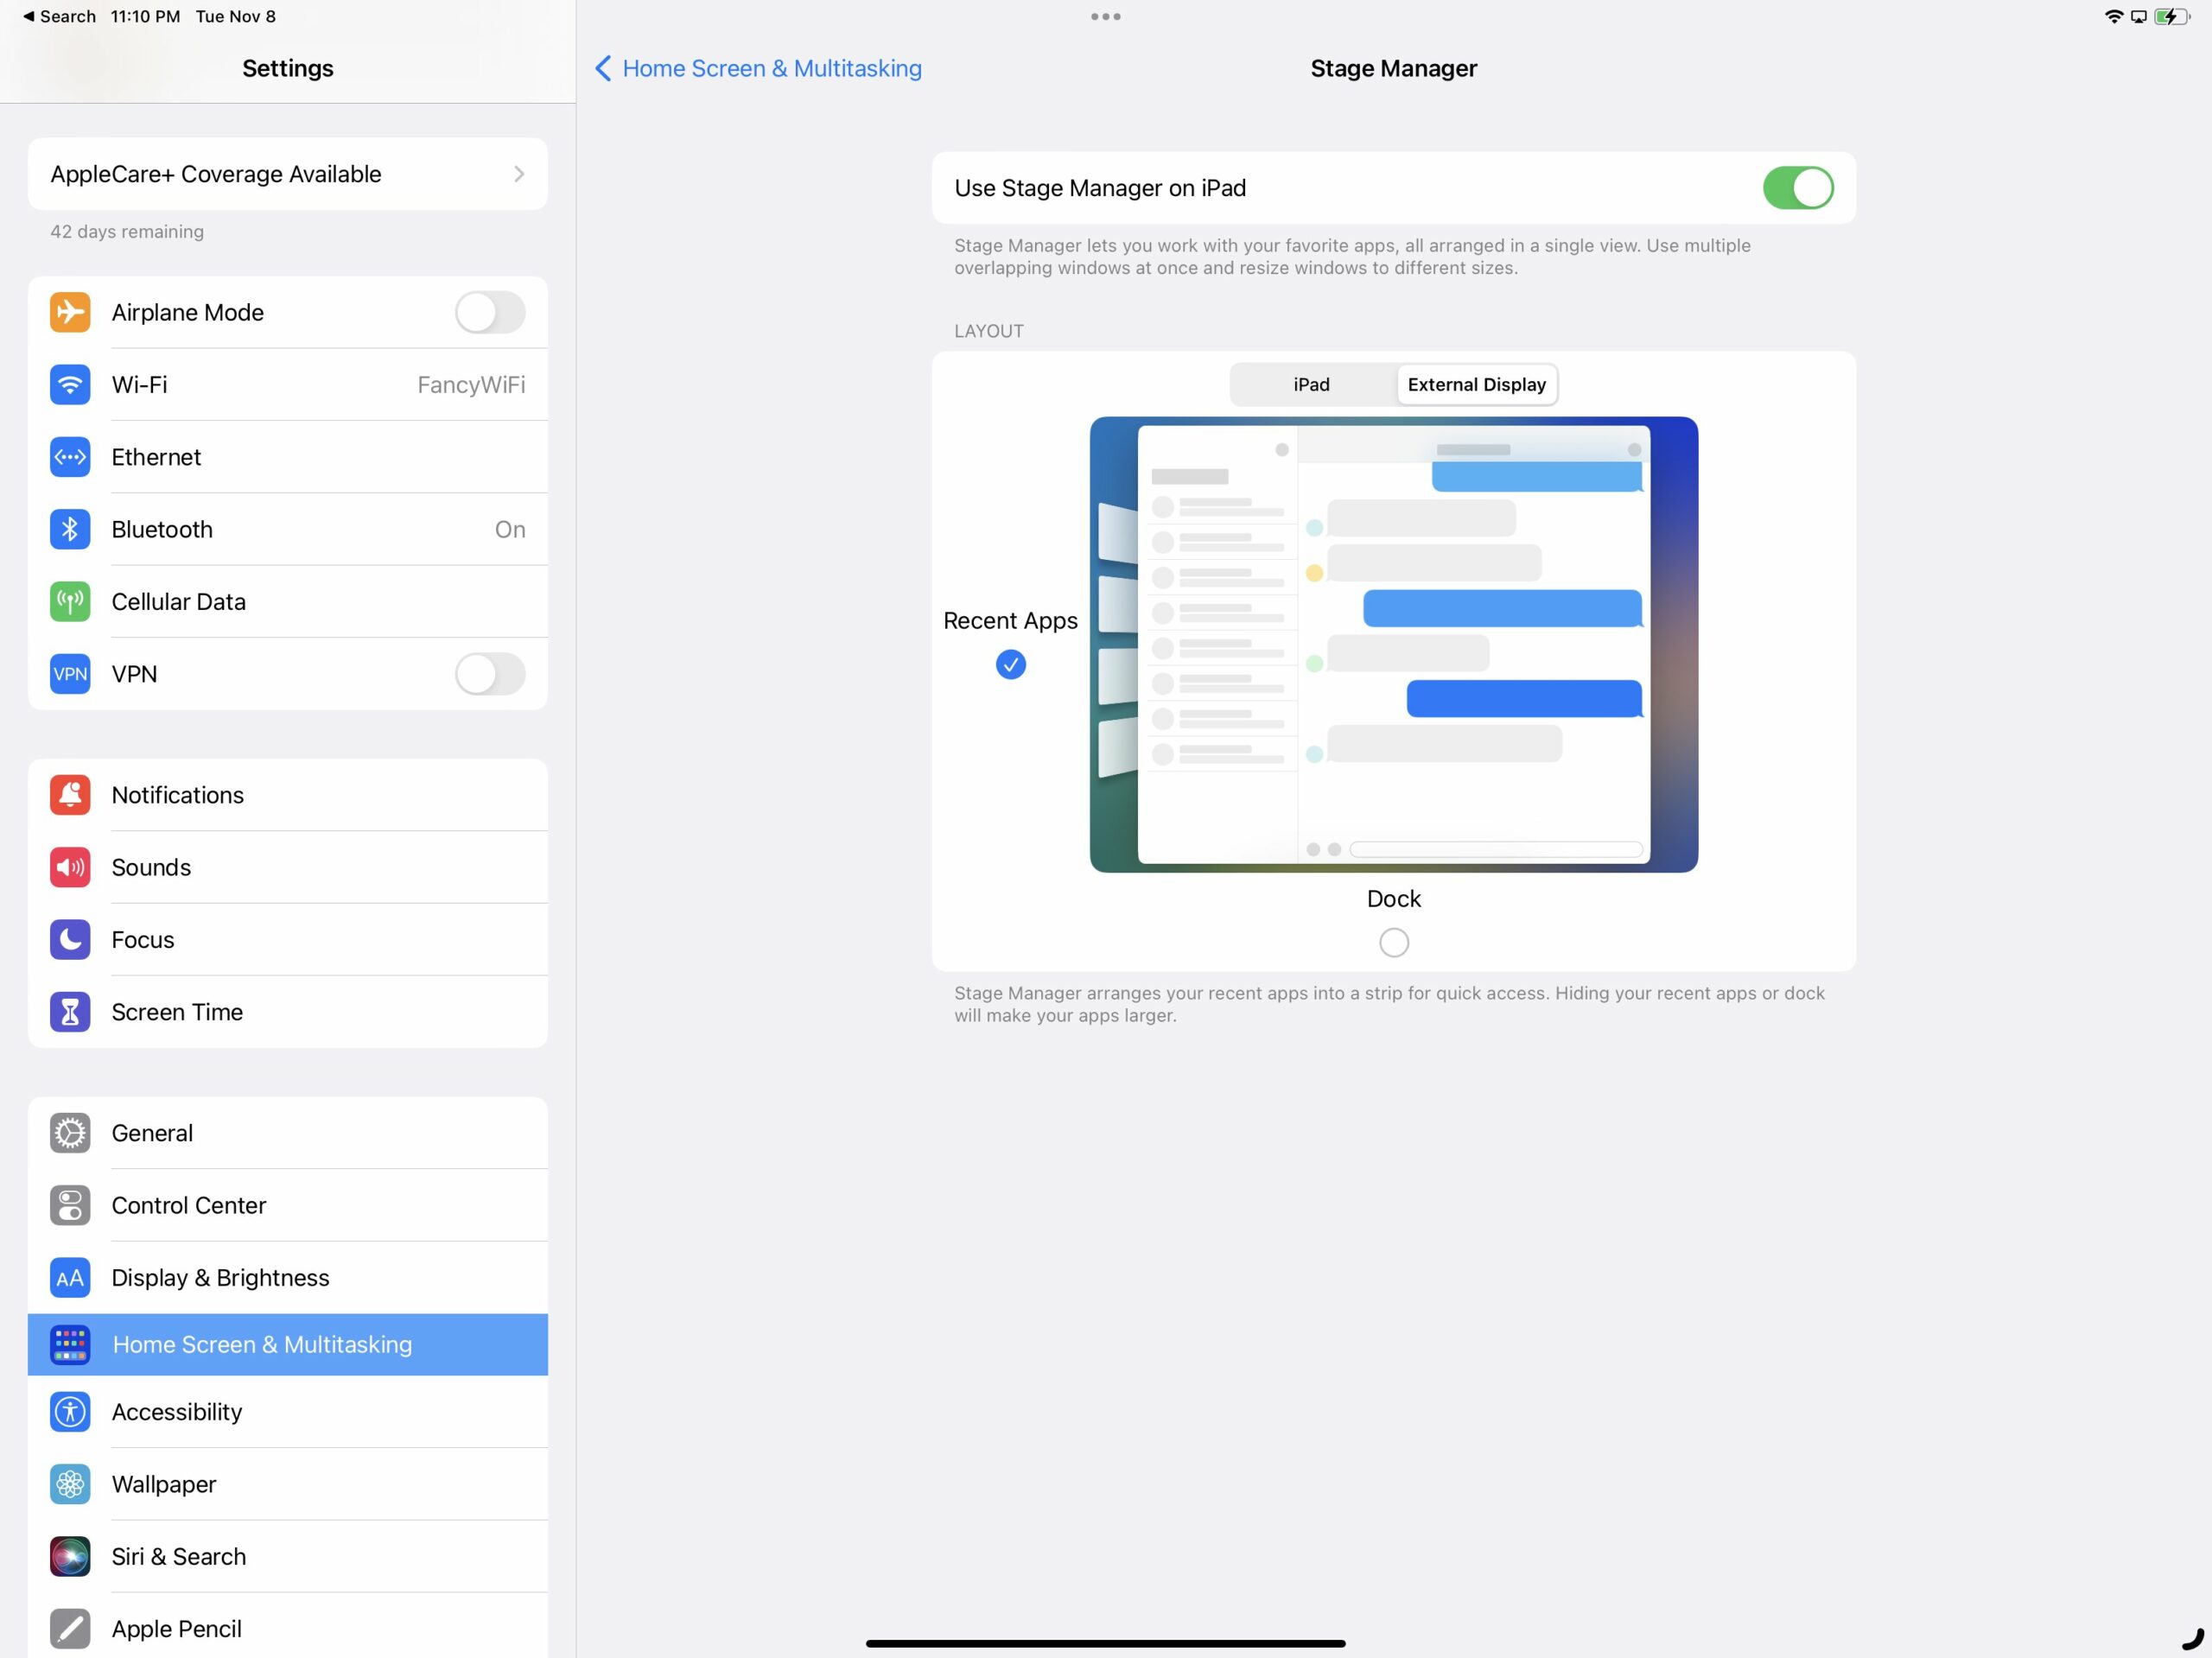Tap the Wi-Fi icon in sidebar
This screenshot has height=1658, width=2212.
70,385
